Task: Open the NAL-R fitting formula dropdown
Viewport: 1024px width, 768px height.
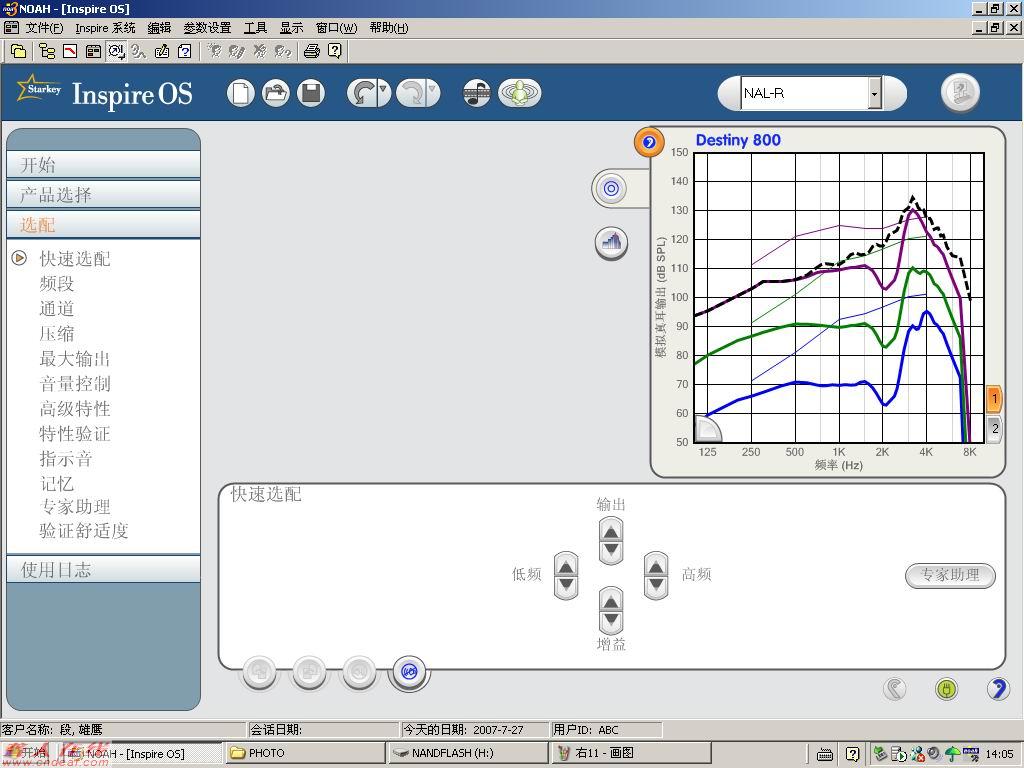Action: click(x=874, y=93)
